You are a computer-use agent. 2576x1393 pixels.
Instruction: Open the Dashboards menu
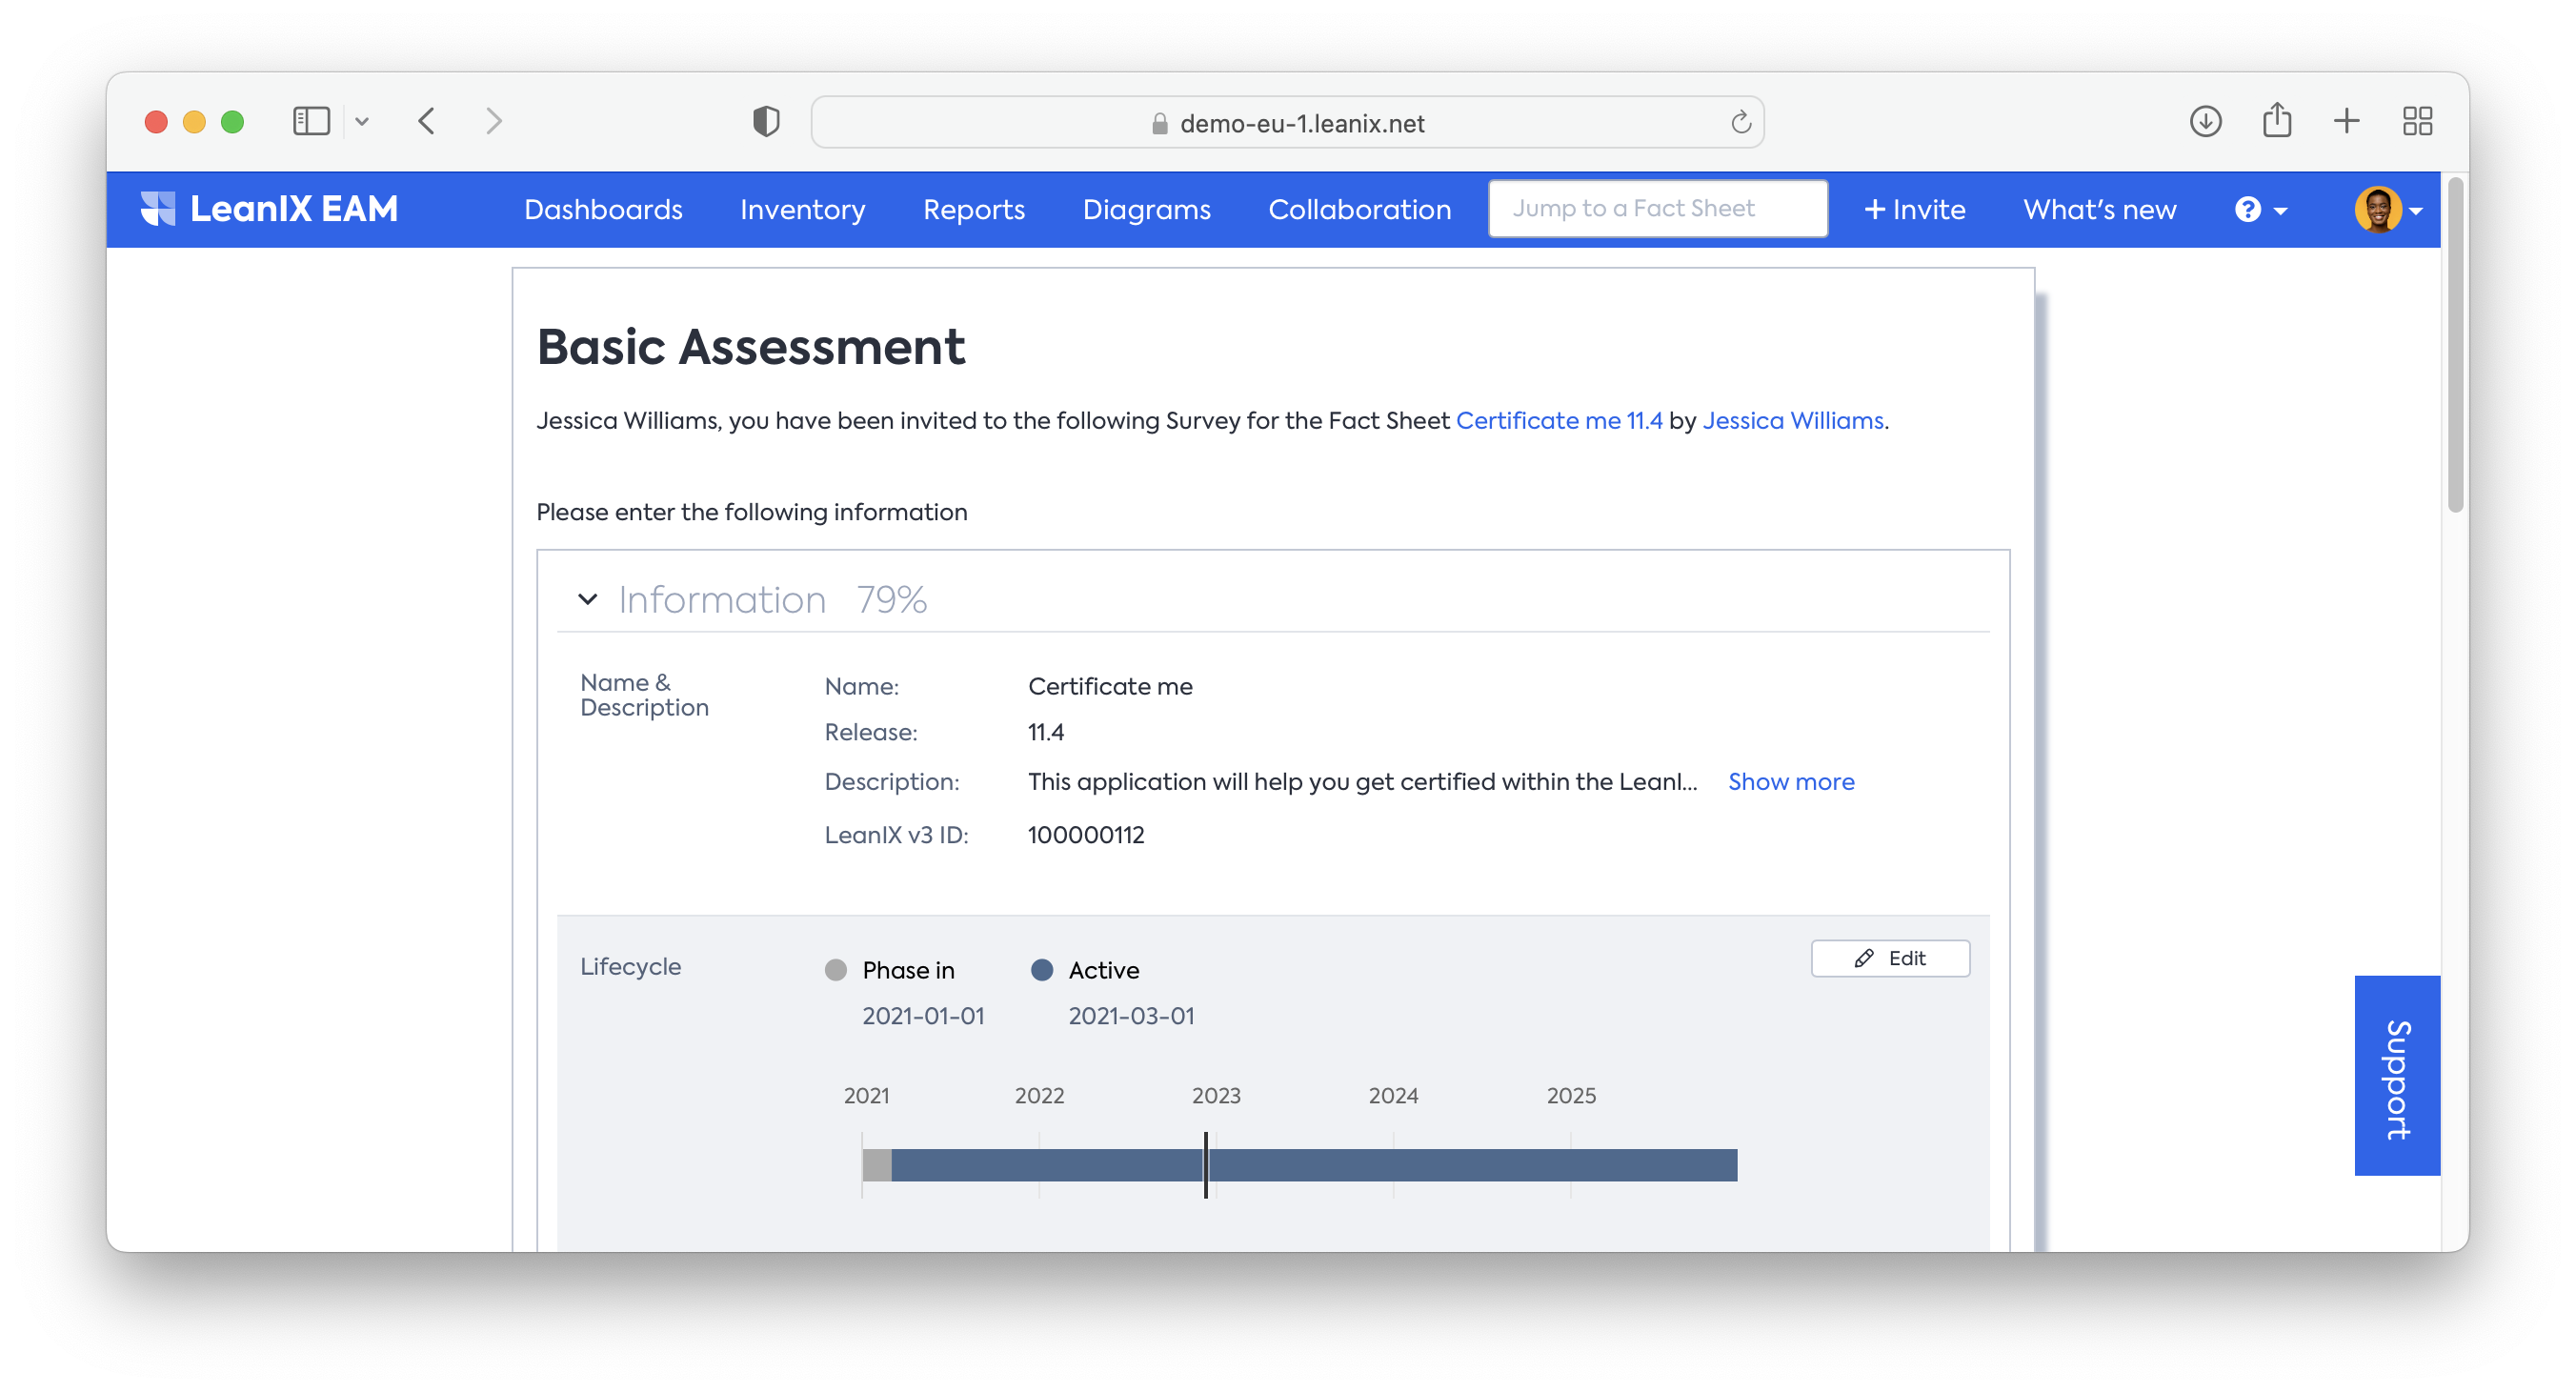603,210
